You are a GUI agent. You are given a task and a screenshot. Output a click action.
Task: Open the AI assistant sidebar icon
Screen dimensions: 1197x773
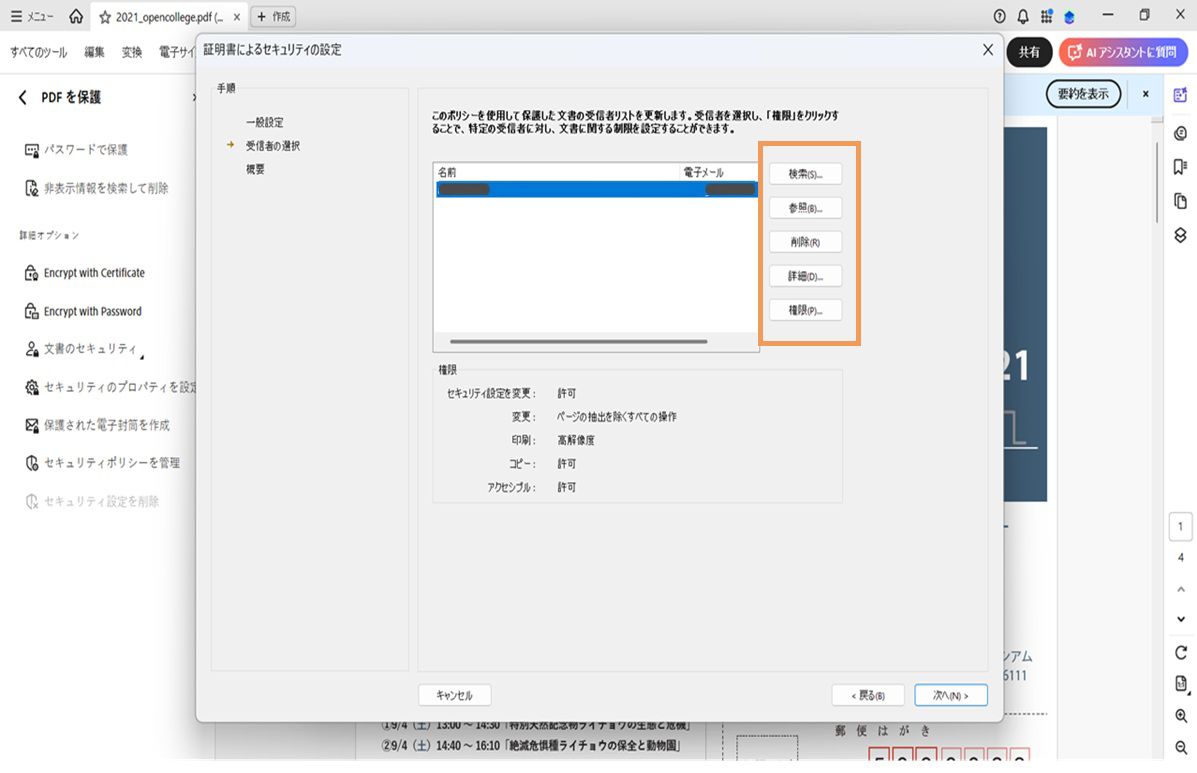coord(1180,95)
